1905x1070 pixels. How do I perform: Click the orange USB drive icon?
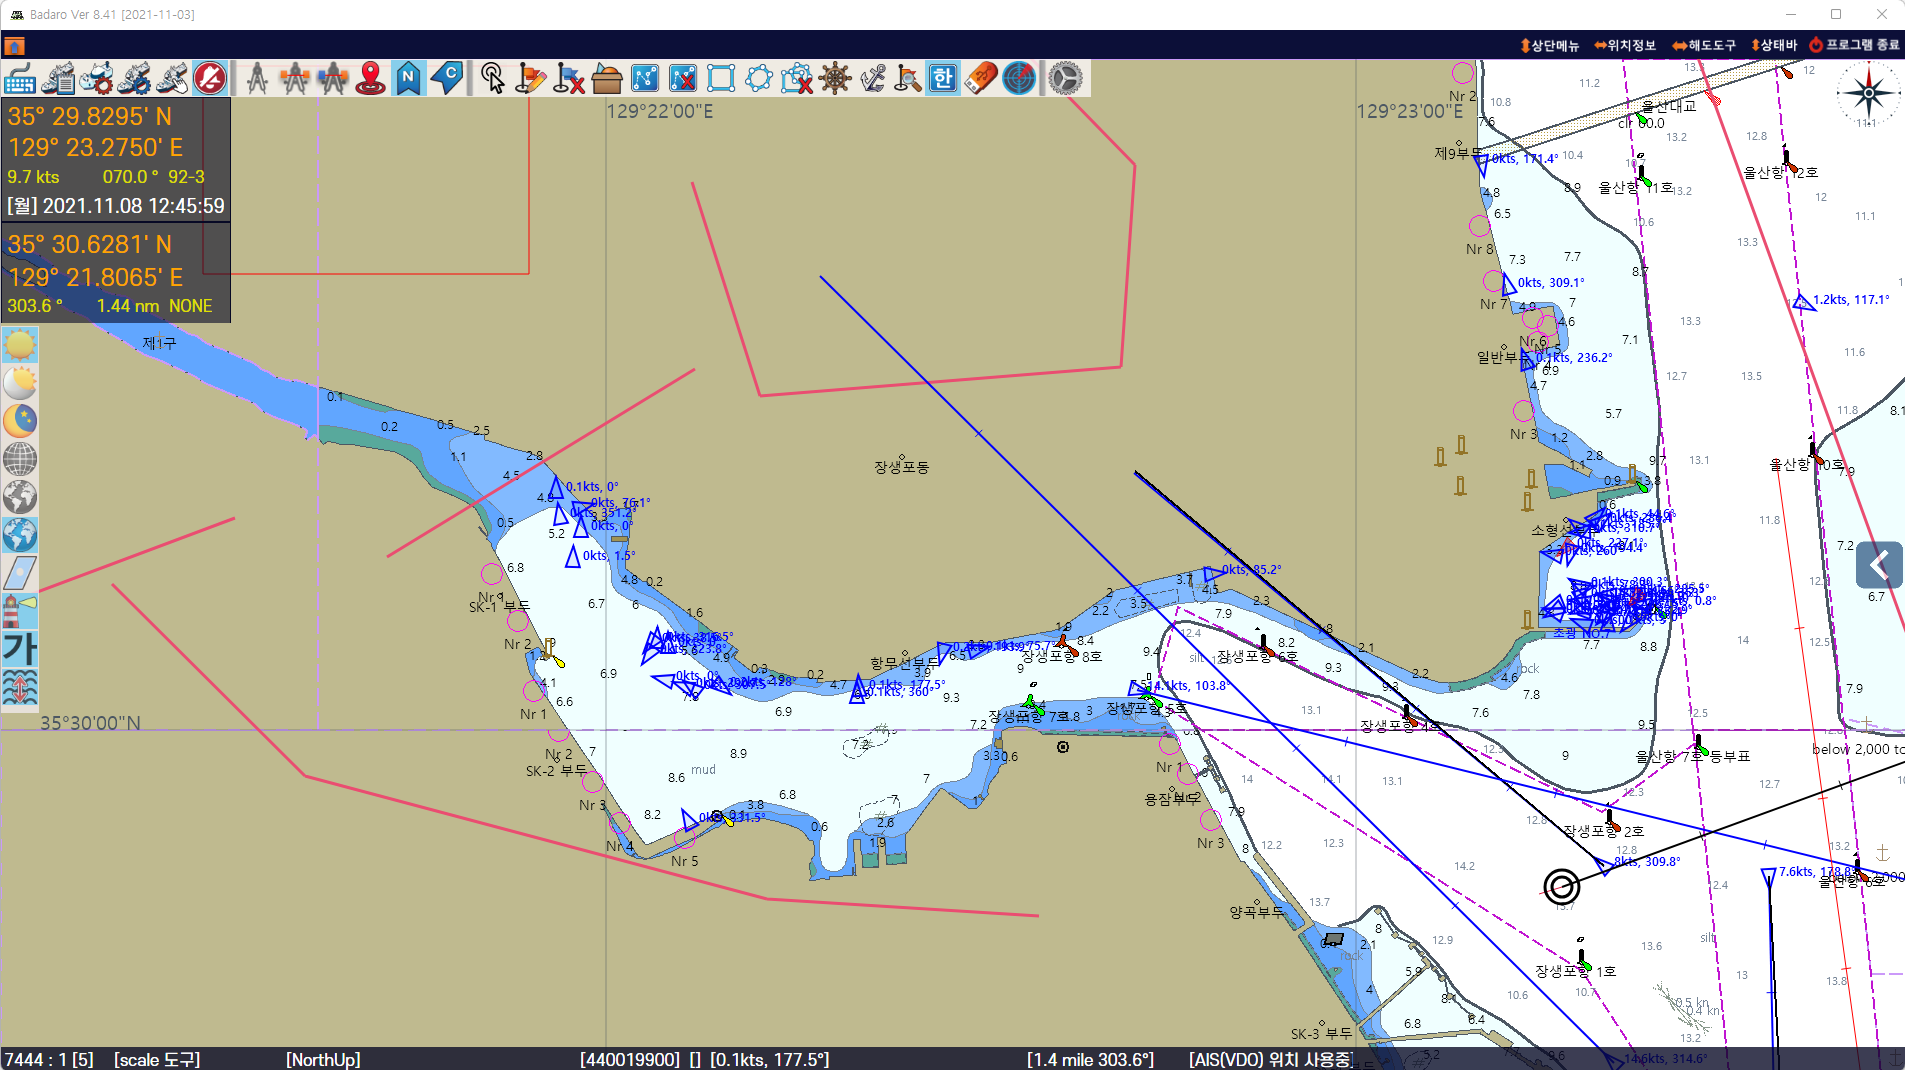[981, 78]
